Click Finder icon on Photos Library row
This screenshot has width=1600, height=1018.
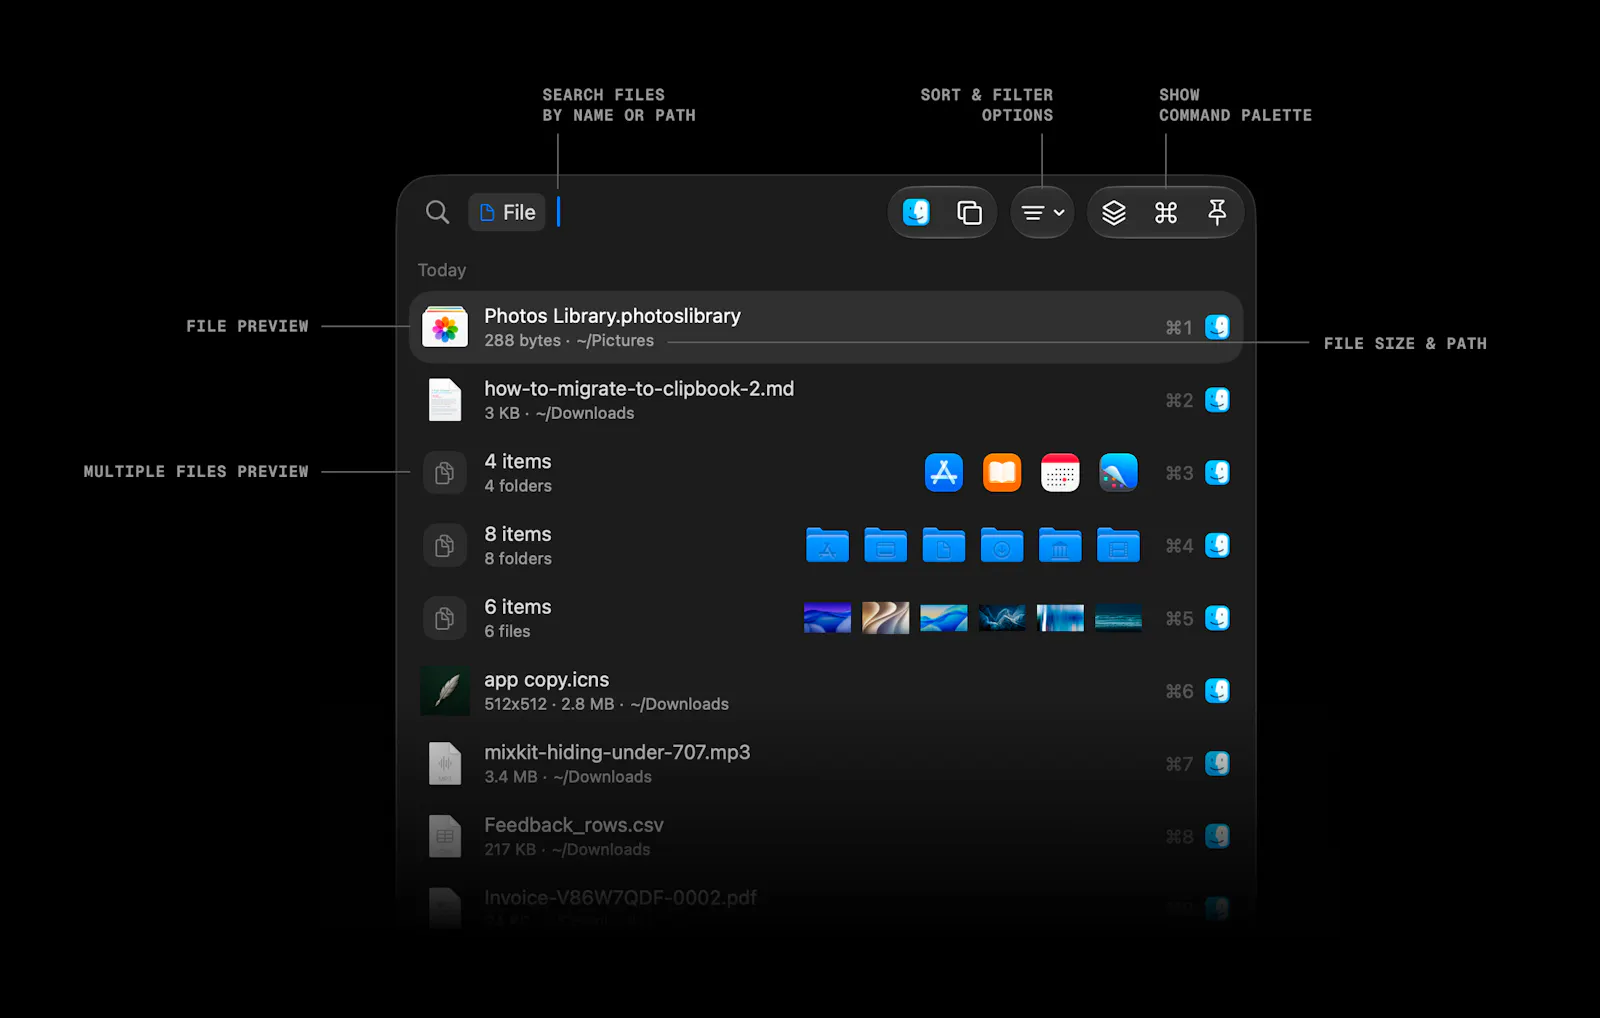click(x=1217, y=327)
